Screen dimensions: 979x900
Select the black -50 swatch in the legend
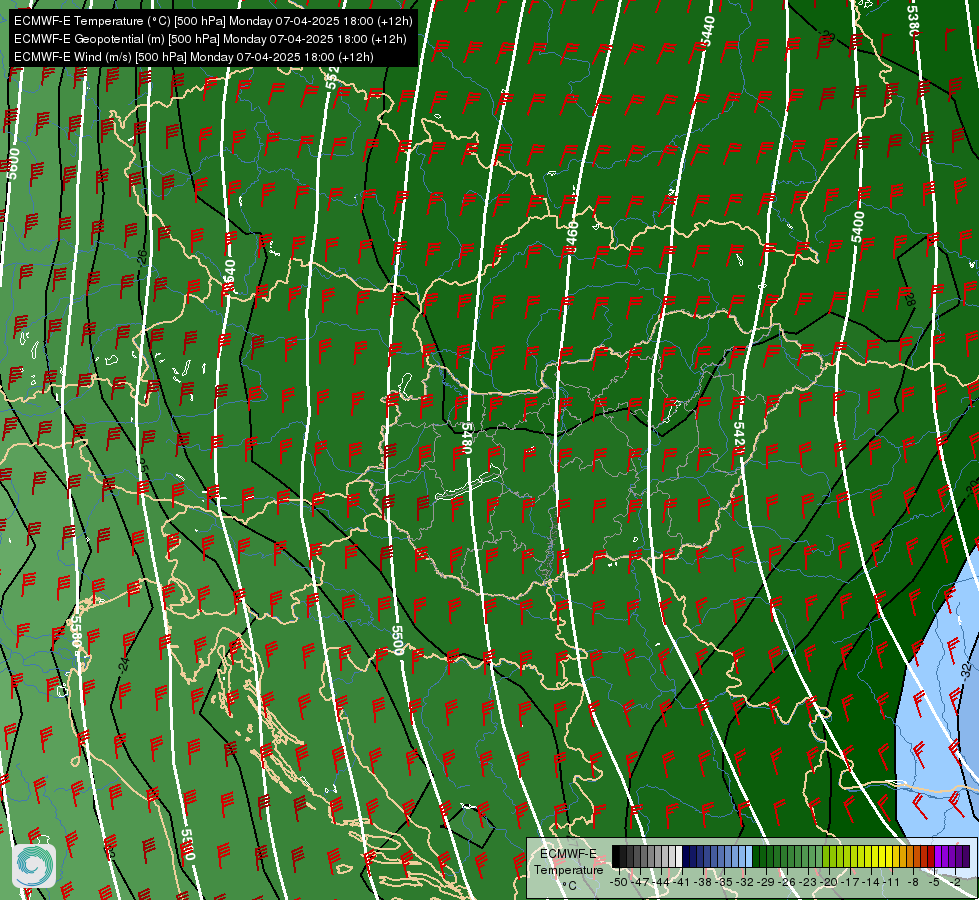point(616,856)
